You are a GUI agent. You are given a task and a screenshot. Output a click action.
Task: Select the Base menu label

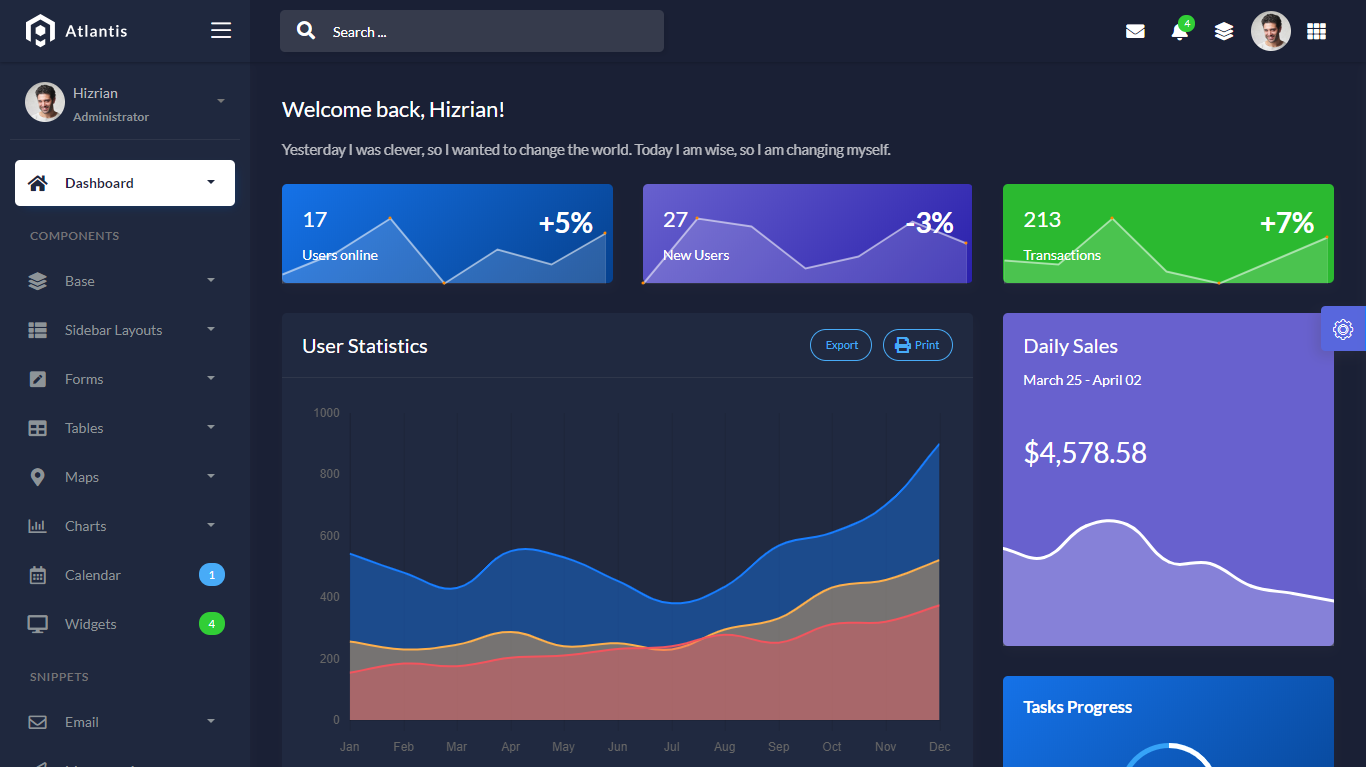tap(80, 281)
